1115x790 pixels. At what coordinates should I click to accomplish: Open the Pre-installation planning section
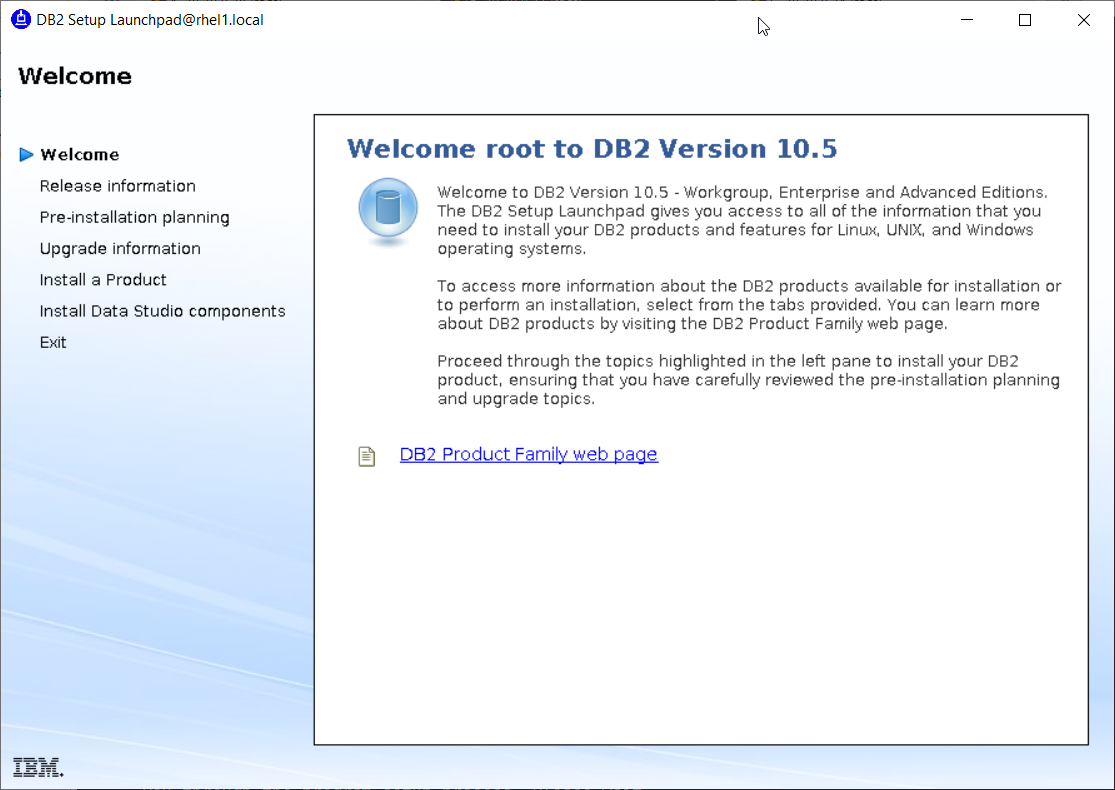click(134, 217)
